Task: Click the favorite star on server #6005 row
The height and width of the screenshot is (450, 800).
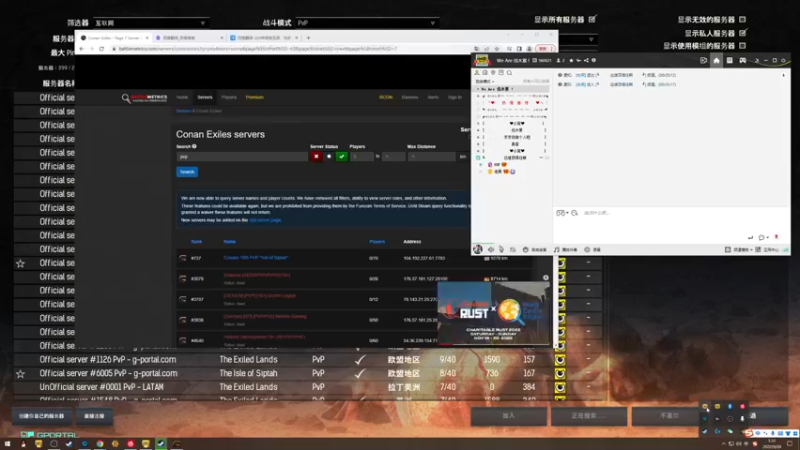Action: pyautogui.click(x=20, y=374)
